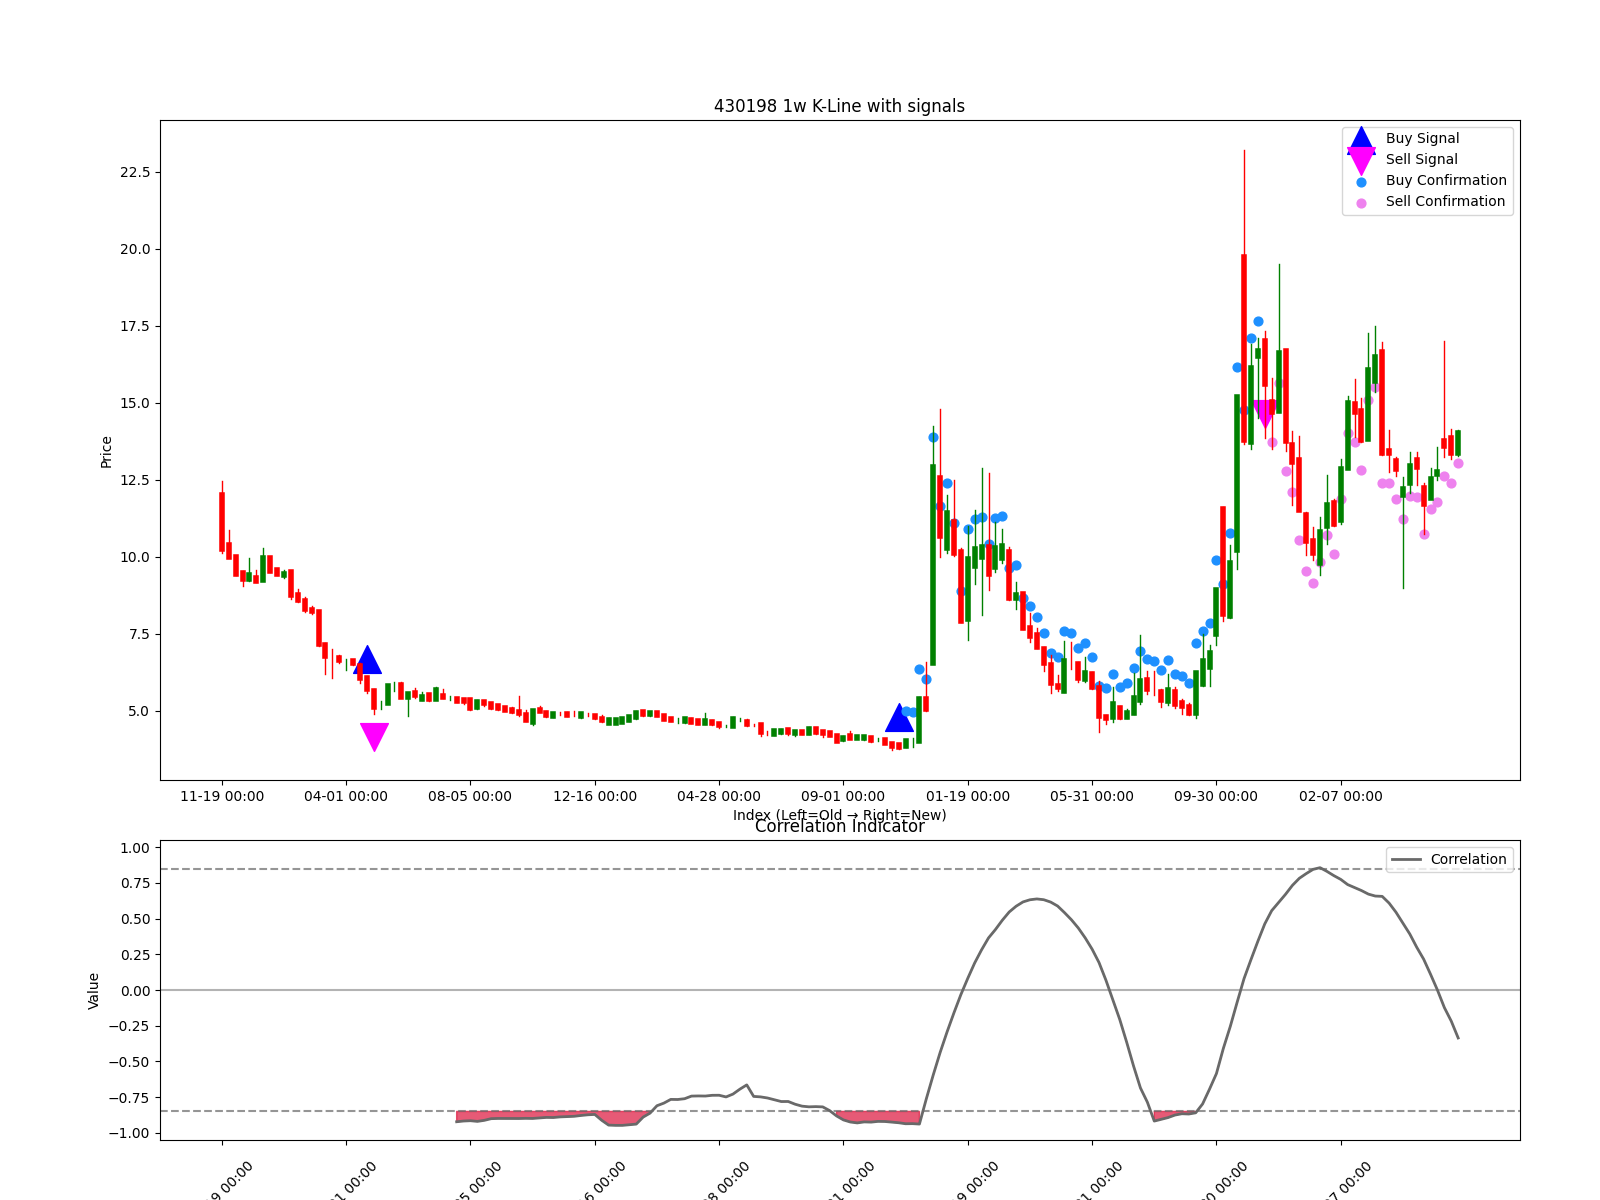Click the -0.25 tick on Value axis
This screenshot has width=1600, height=1200.
click(x=130, y=1027)
